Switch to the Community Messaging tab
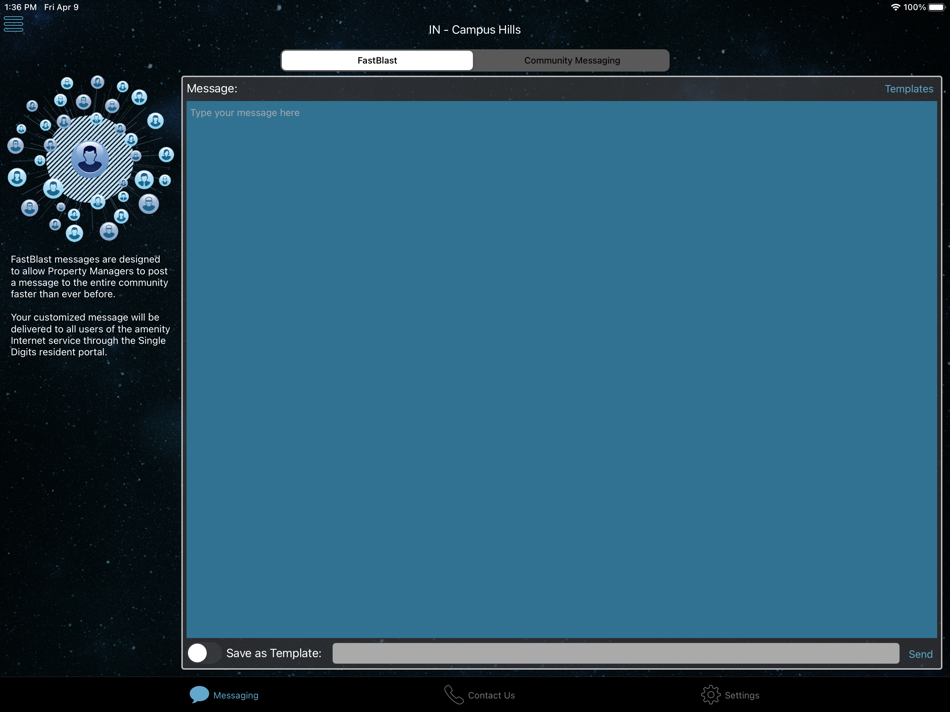Screen dimensions: 950x712 click(x=571, y=61)
